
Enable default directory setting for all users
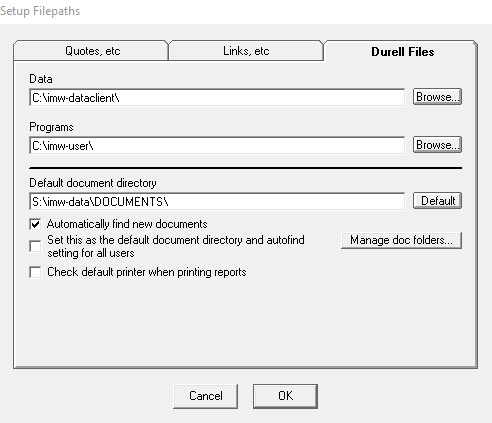(x=35, y=246)
